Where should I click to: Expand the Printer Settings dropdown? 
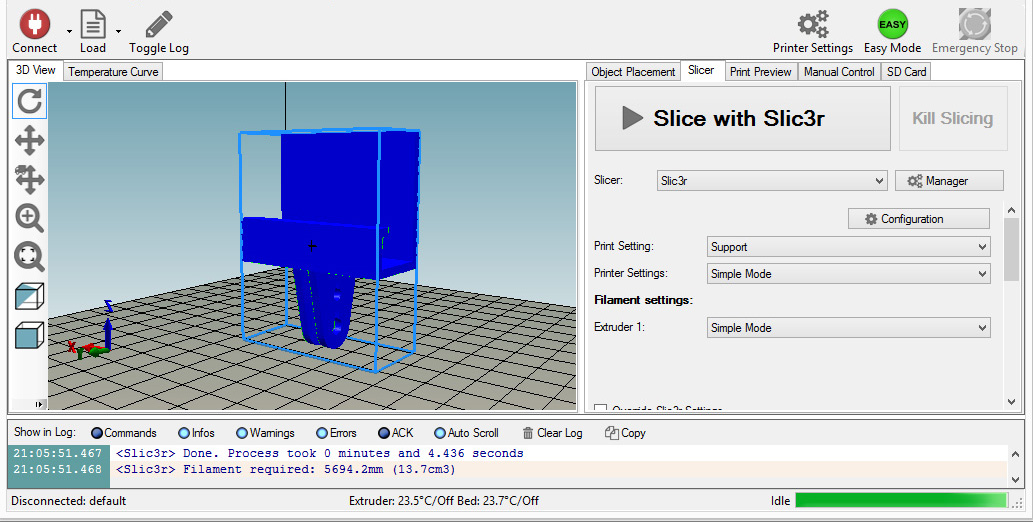(849, 274)
